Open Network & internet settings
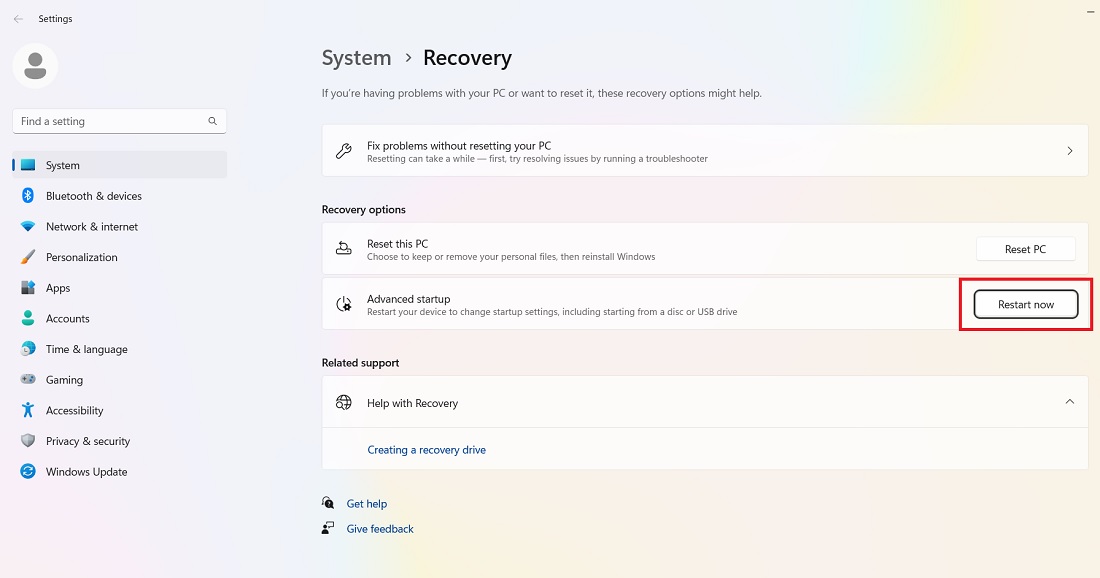 [x=92, y=226]
